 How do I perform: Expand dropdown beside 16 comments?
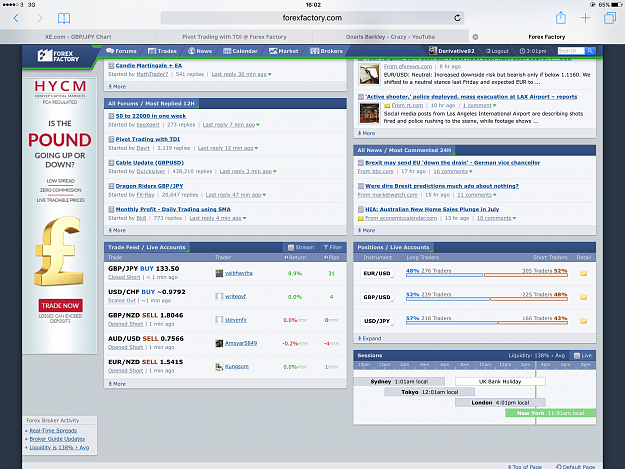tap(471, 172)
